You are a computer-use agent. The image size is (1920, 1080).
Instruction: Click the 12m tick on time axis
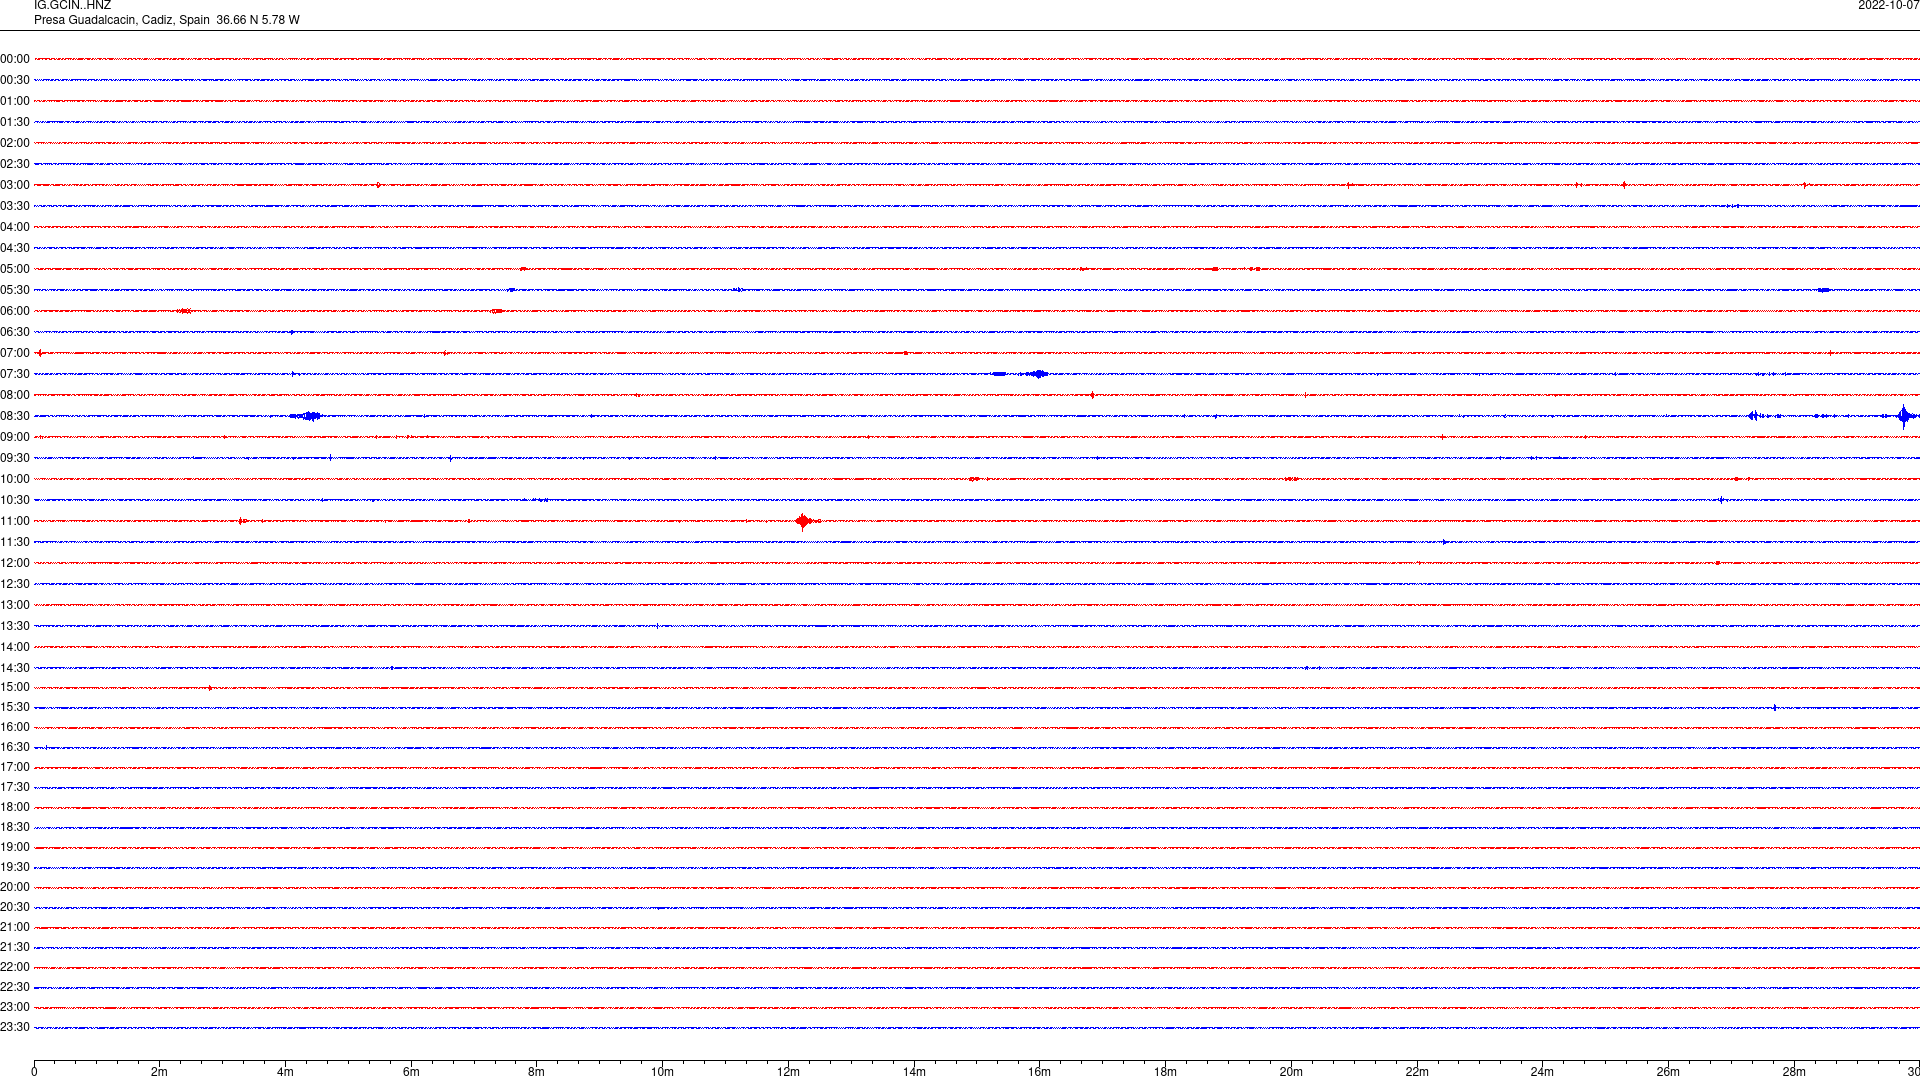788,1072
